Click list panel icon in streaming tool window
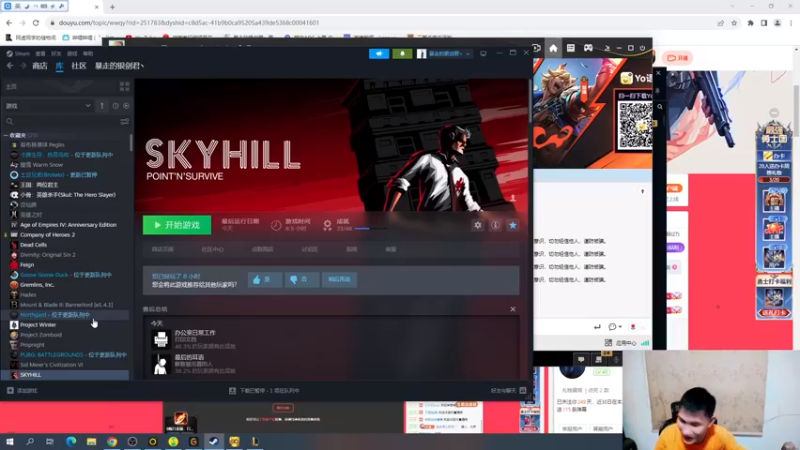 point(570,48)
